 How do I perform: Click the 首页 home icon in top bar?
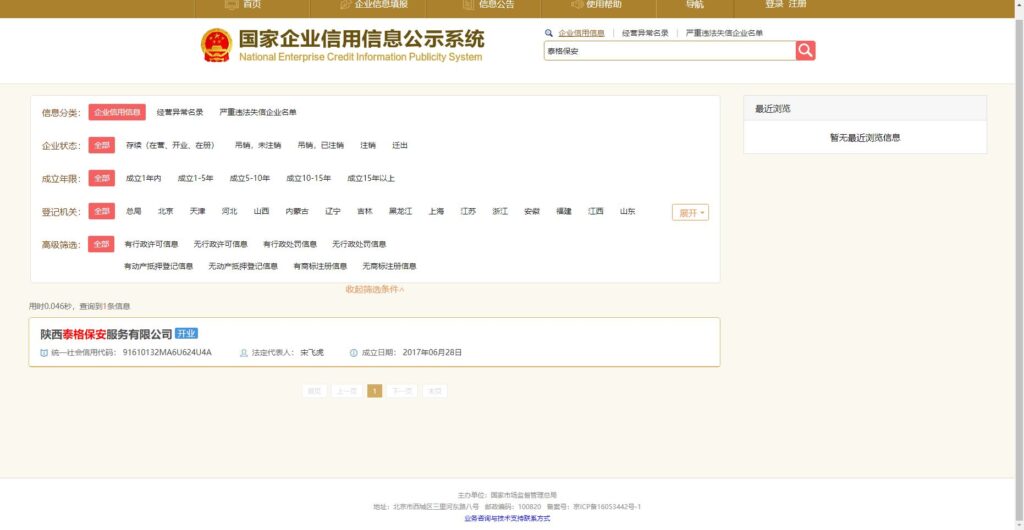(x=231, y=5)
